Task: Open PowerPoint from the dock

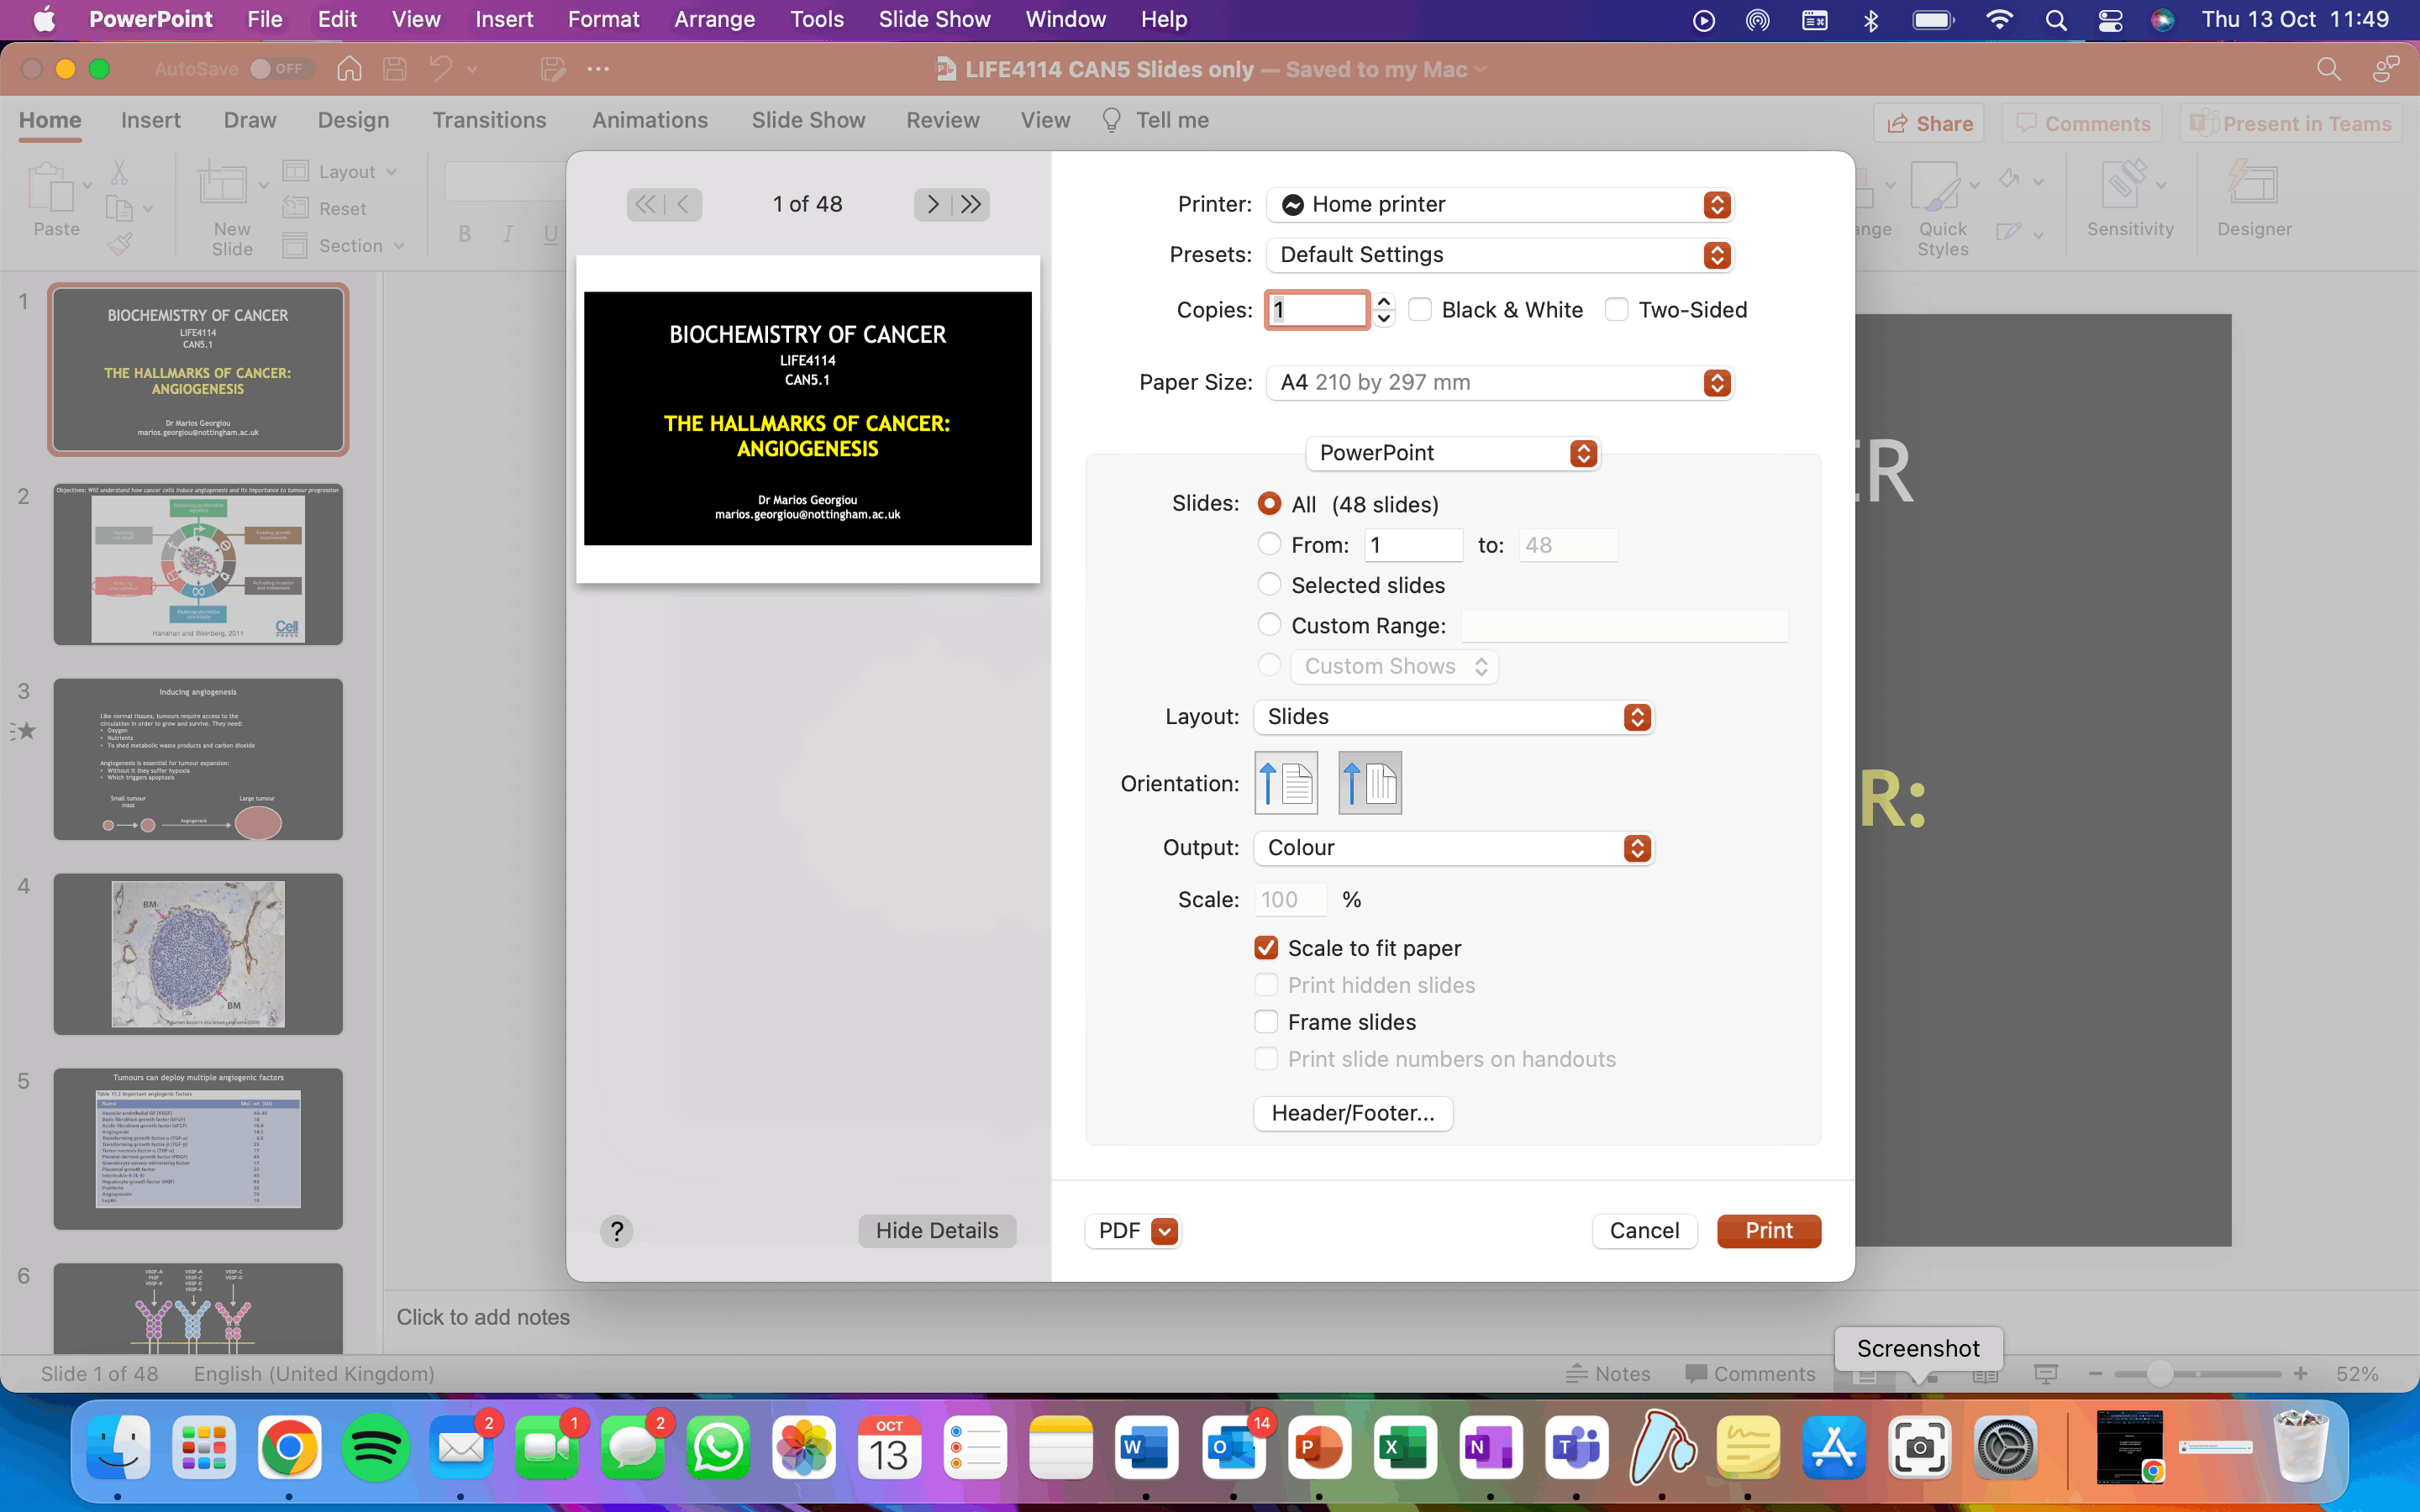Action: click(1319, 1448)
